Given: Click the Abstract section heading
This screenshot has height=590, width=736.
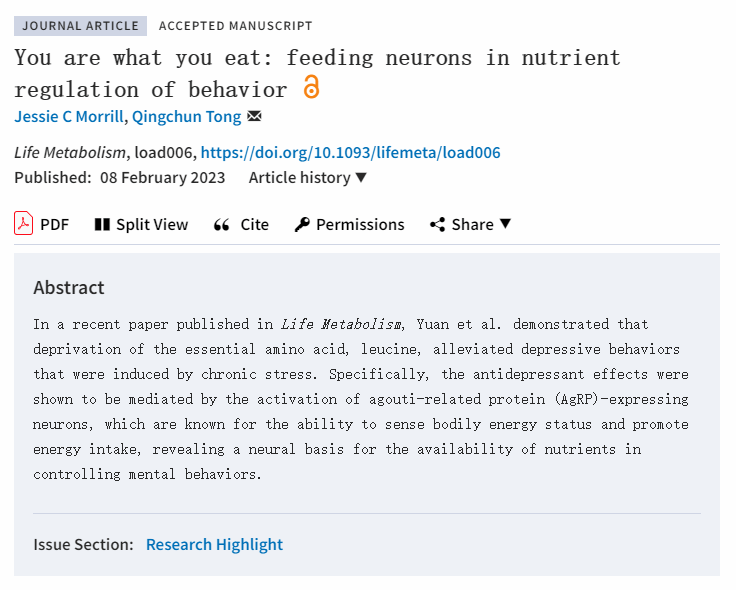Looking at the screenshot, I should point(69,288).
